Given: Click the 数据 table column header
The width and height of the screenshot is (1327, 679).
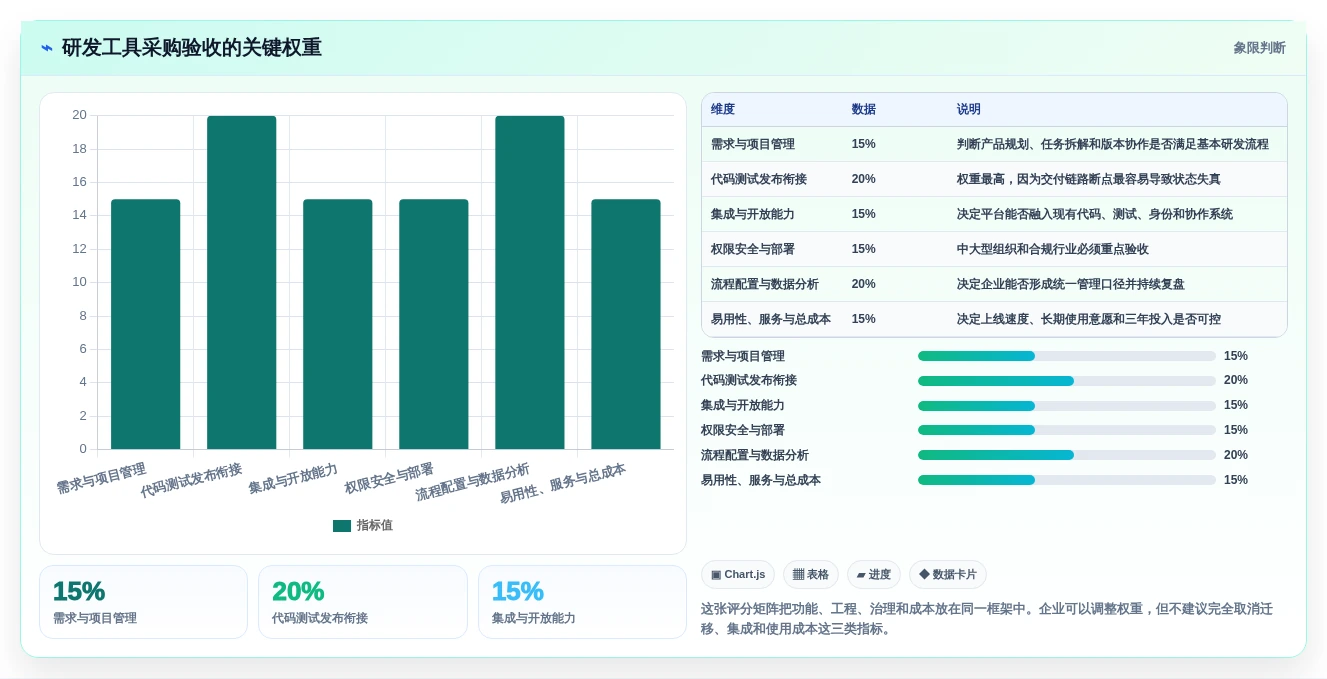Looking at the screenshot, I should click(864, 109).
